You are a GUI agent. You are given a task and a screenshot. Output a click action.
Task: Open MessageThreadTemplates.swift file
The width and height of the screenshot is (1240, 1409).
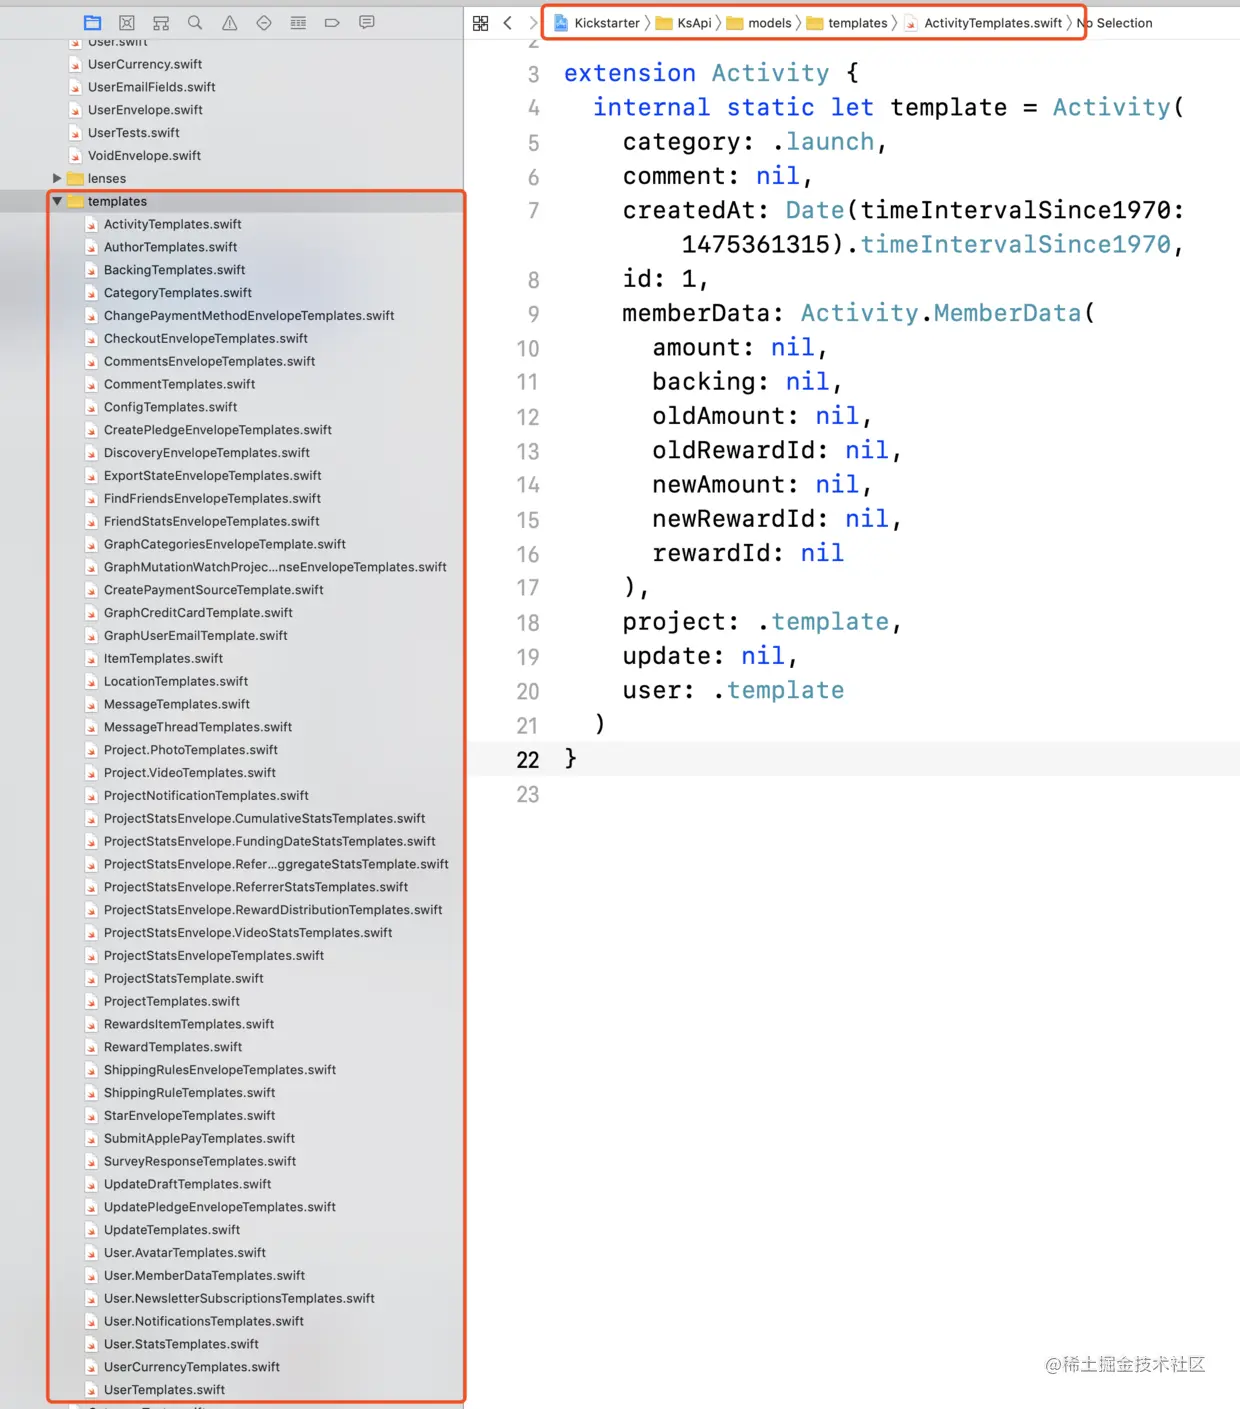(x=198, y=727)
